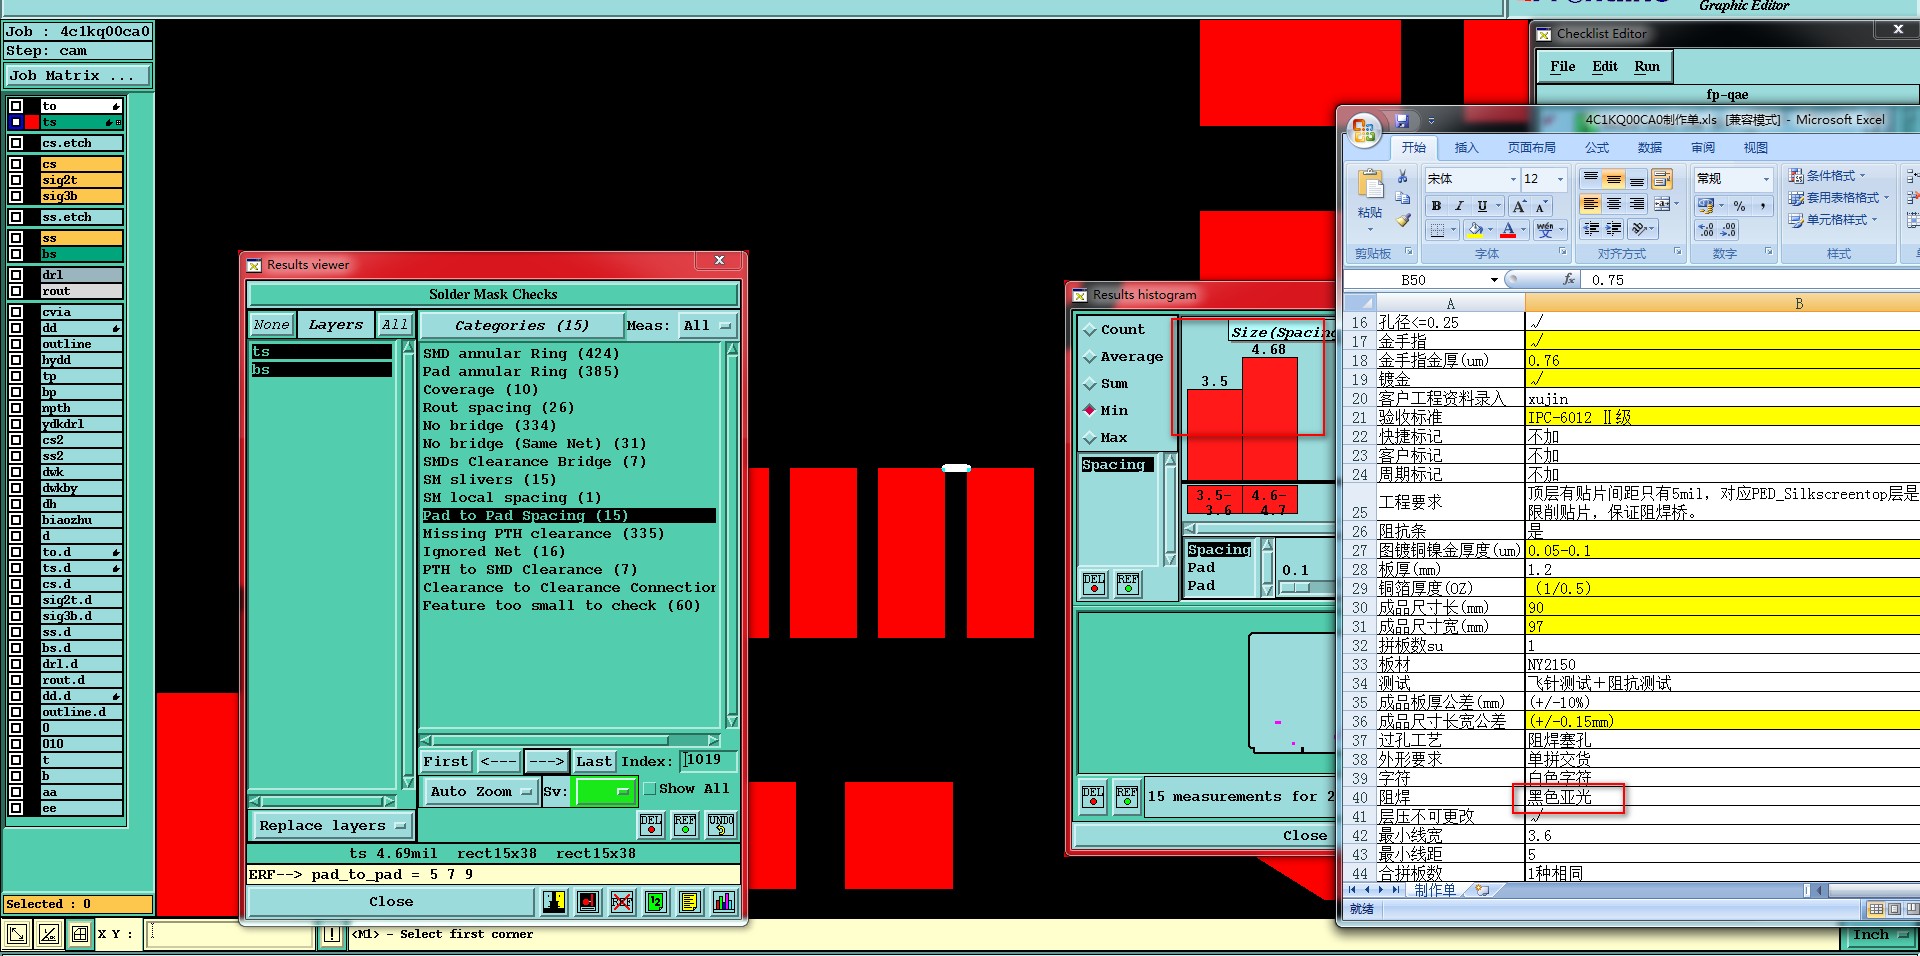Screen dimensions: 1920x956
Task: Open the Excel font name dropdown
Action: pos(1513,179)
